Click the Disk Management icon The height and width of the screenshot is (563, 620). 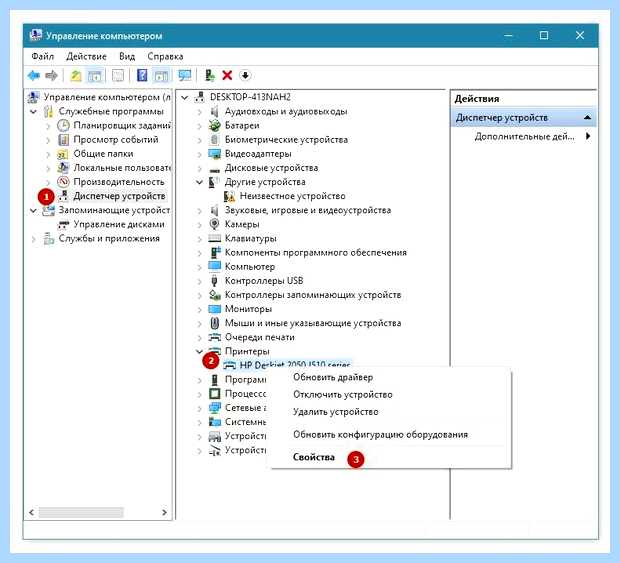pos(63,225)
